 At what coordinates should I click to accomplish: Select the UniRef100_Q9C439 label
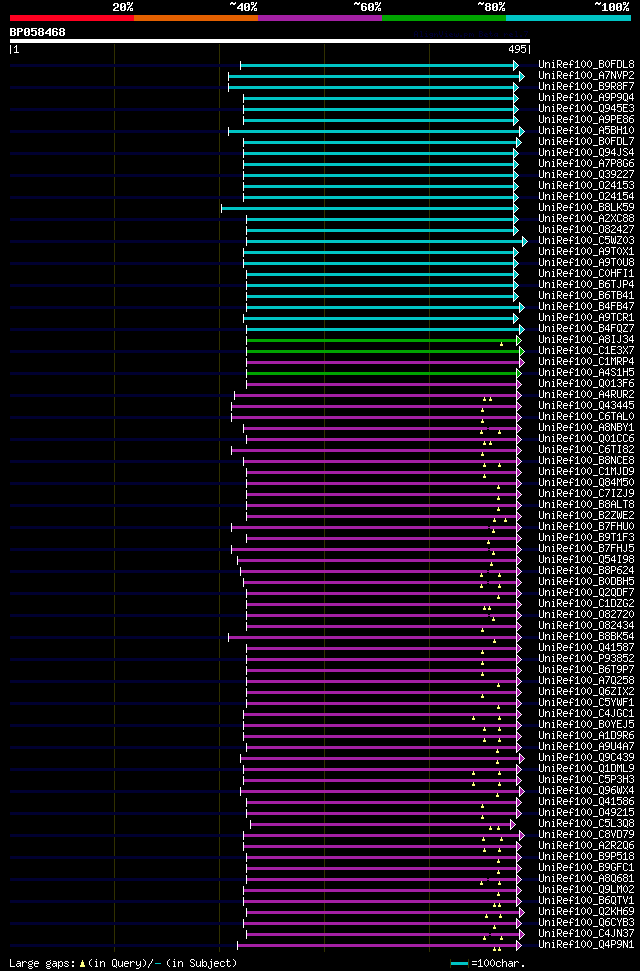586,759
